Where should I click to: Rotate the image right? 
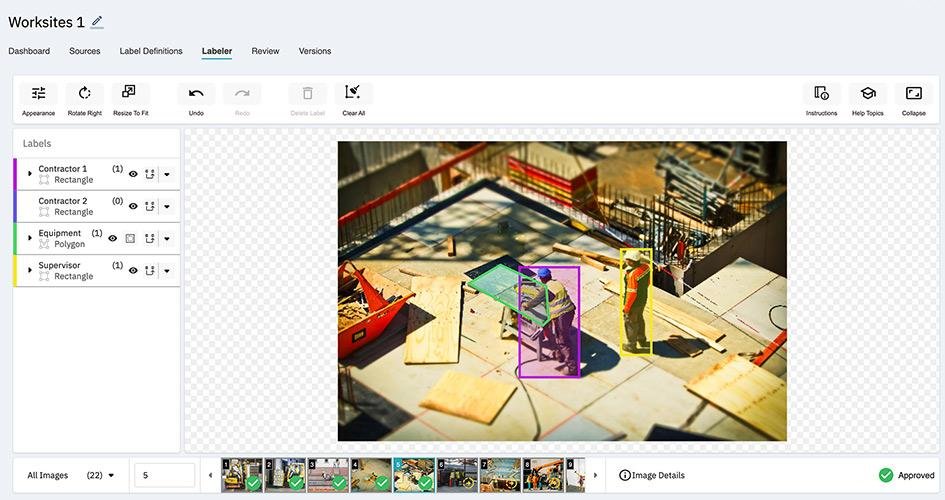click(85, 95)
